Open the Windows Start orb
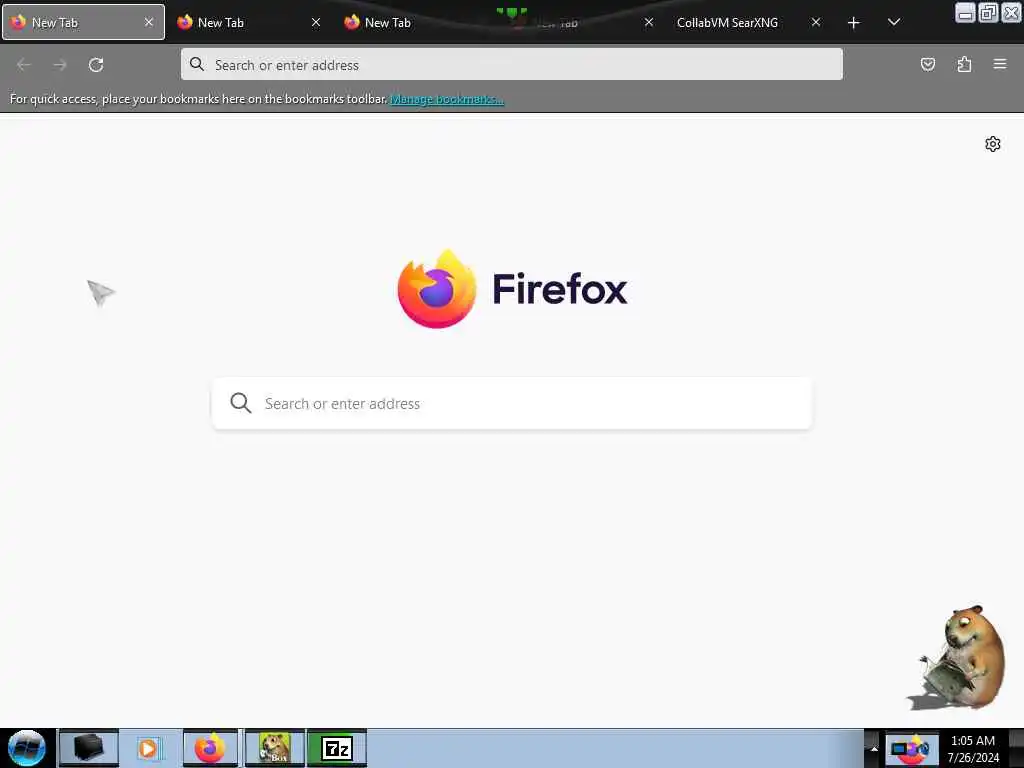1024x768 pixels. coord(27,748)
